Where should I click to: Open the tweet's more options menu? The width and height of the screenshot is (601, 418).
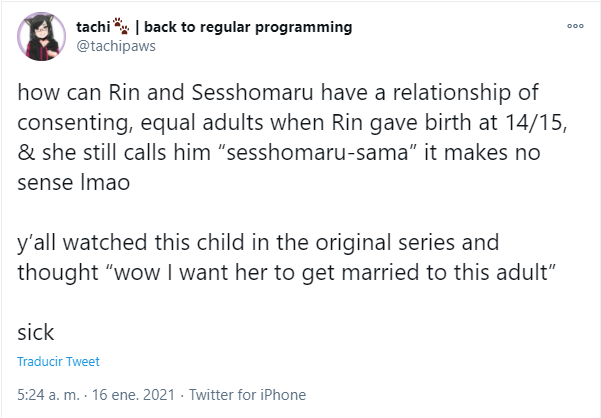tap(574, 27)
